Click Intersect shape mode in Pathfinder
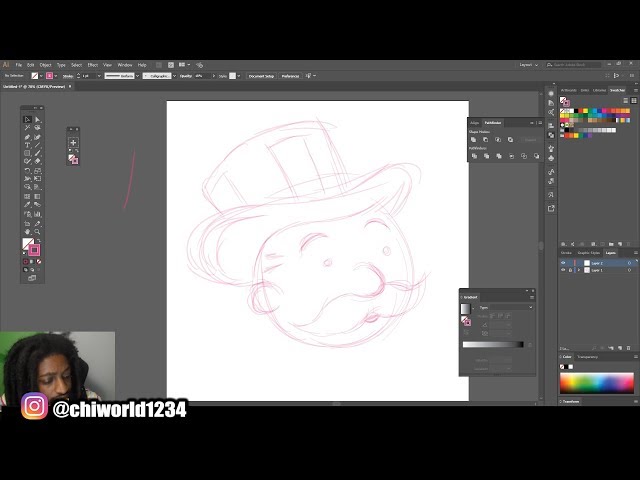Viewport: 640px width, 480px height. [x=498, y=140]
